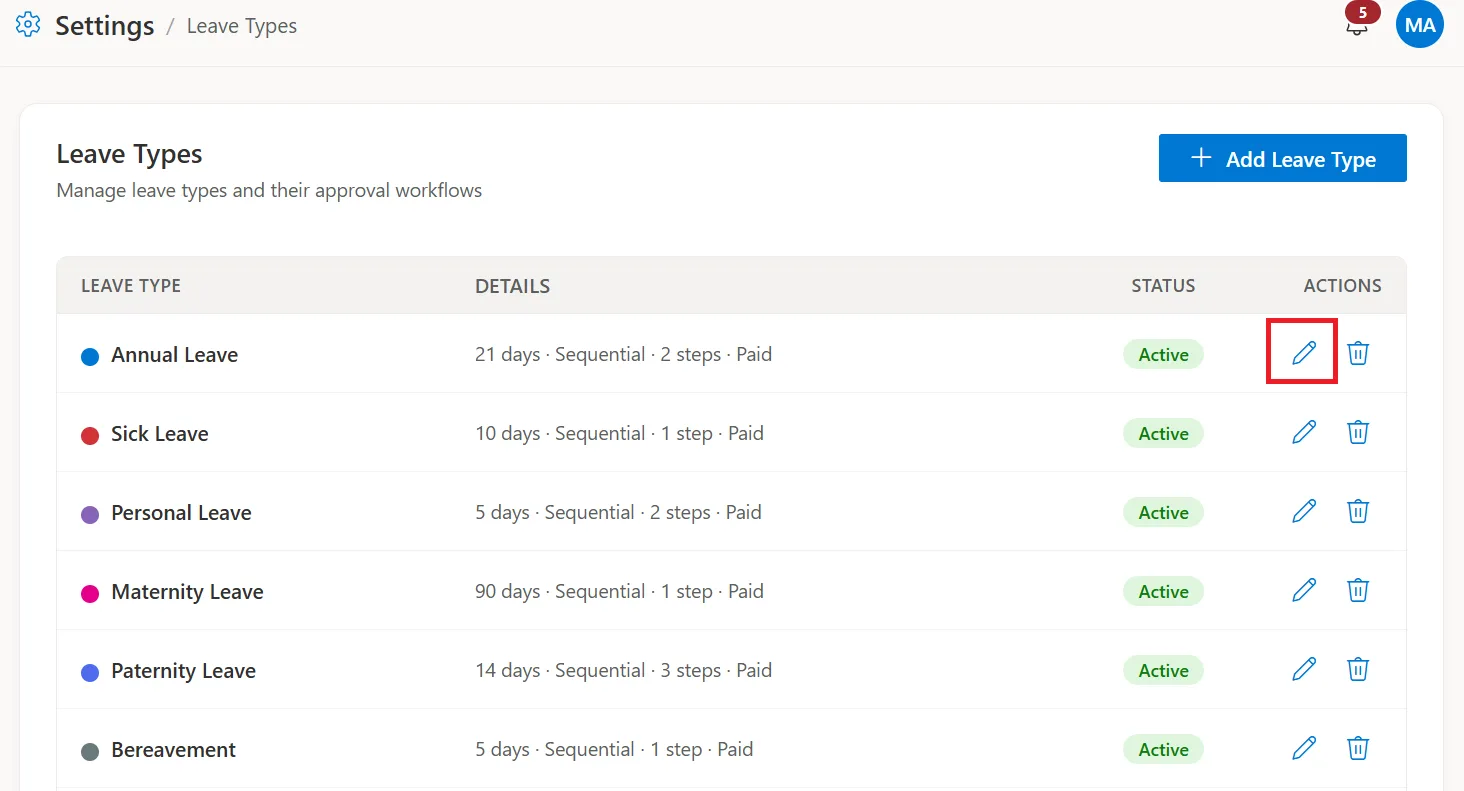Screen dimensions: 1464x791
Task: Click the Active badge for Personal Leave
Action: click(1163, 513)
